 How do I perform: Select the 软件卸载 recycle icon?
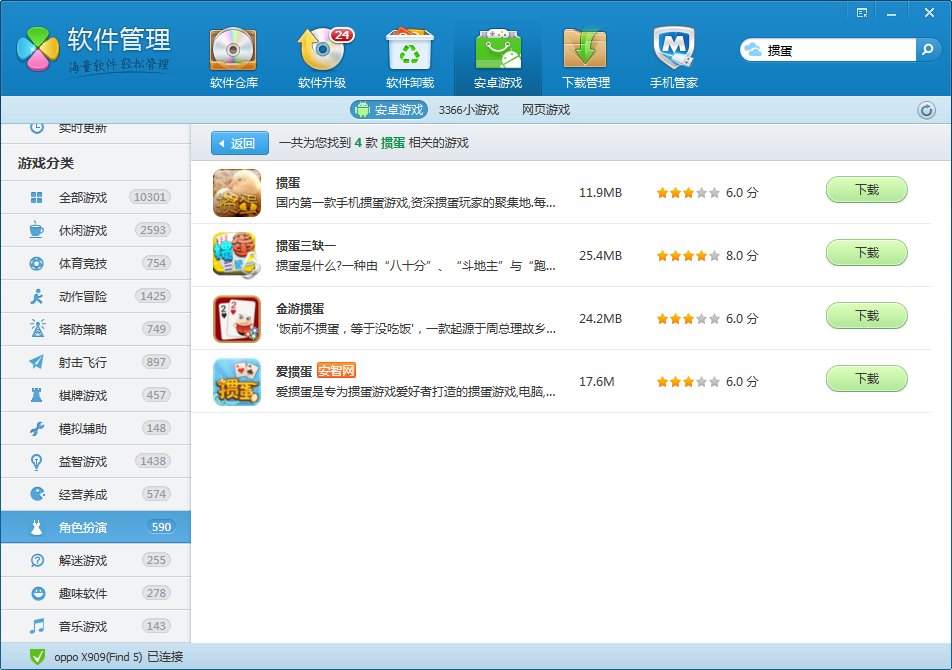410,50
